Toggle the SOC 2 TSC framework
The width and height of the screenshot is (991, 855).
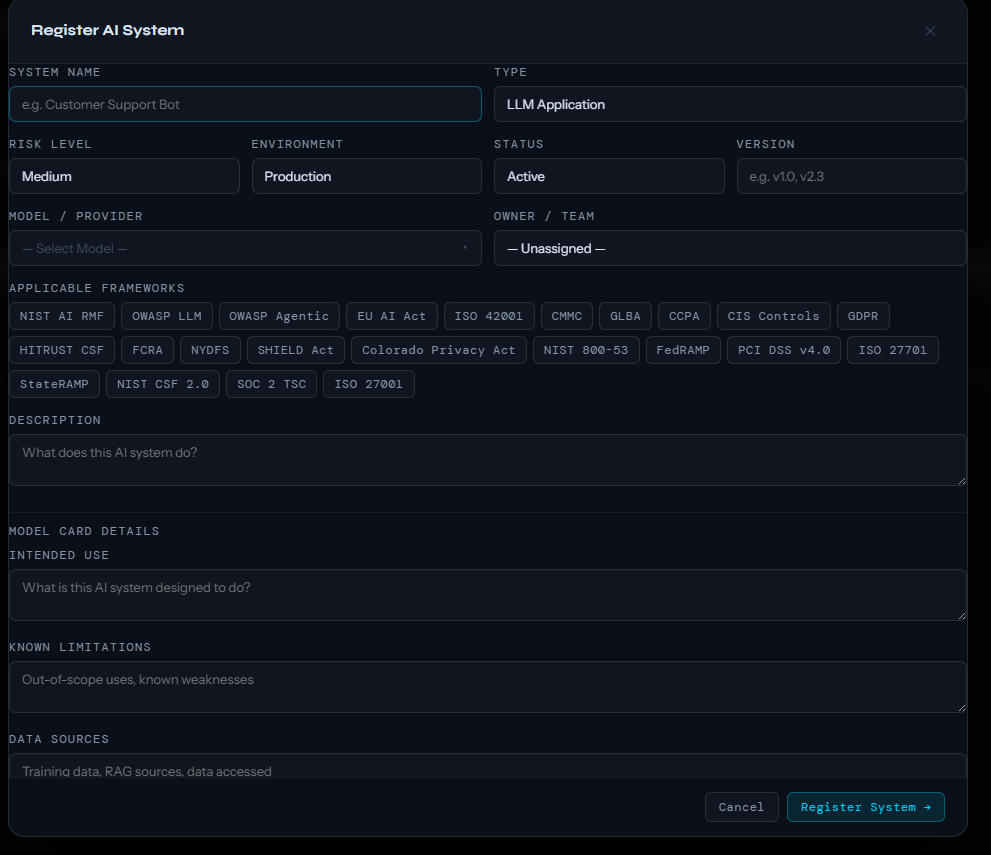270,383
